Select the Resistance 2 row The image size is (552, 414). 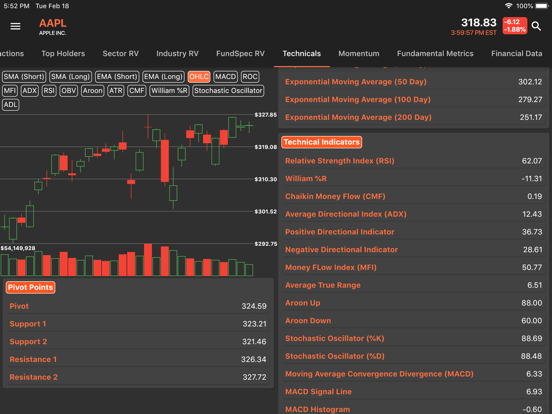(138, 377)
